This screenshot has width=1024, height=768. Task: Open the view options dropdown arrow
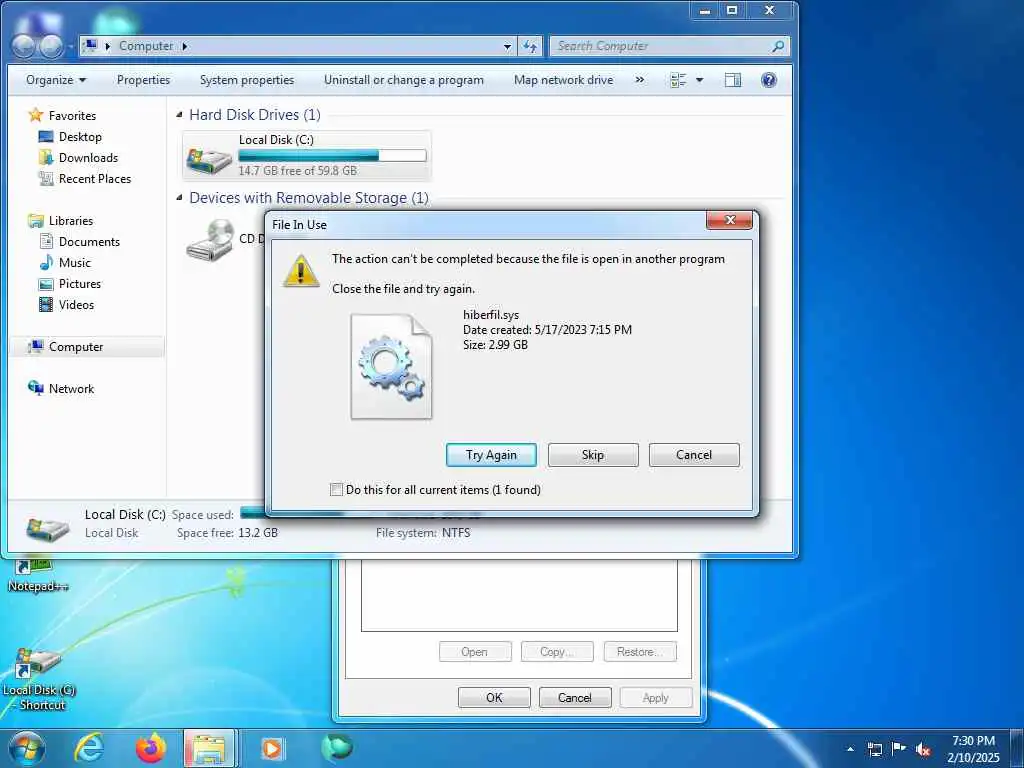[699, 80]
